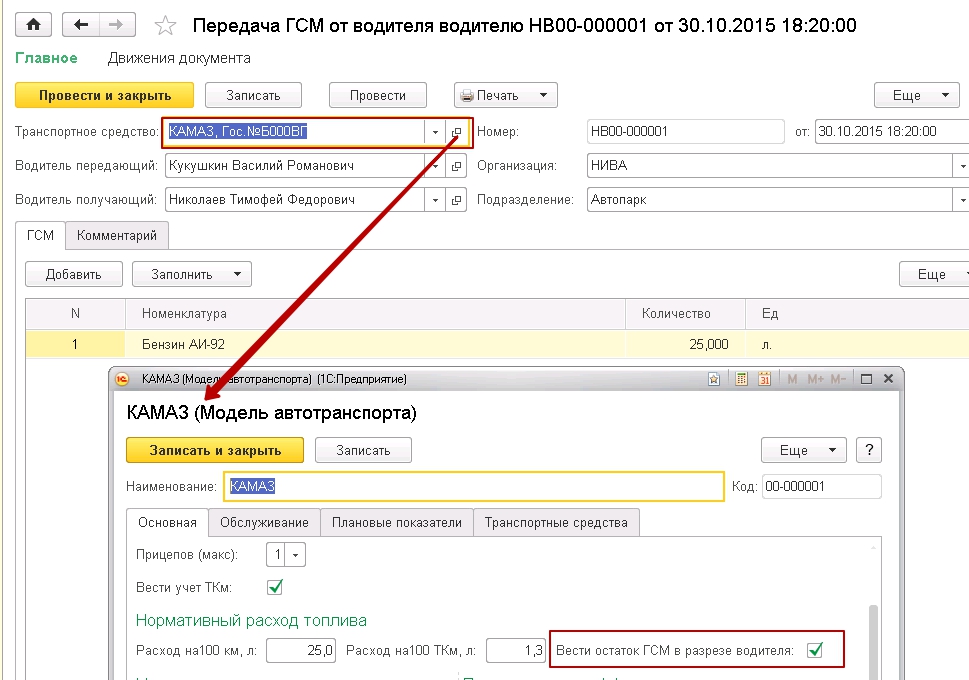
Task: Switch to Комментарий tab
Action: tap(117, 236)
